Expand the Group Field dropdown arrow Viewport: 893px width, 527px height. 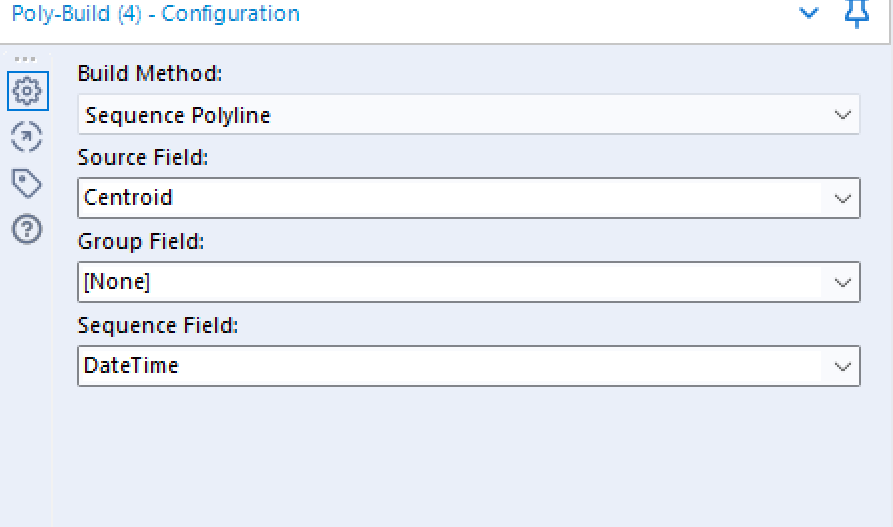[x=842, y=283]
